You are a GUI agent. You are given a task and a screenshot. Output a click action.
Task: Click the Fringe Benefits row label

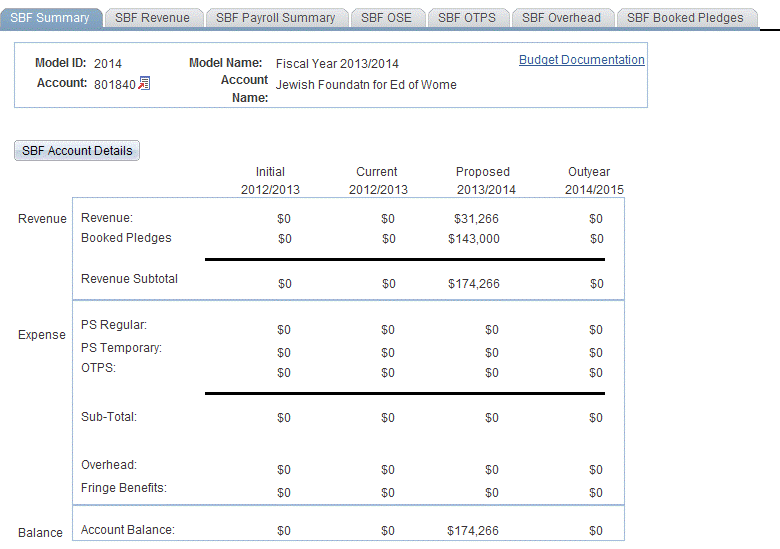(x=124, y=488)
